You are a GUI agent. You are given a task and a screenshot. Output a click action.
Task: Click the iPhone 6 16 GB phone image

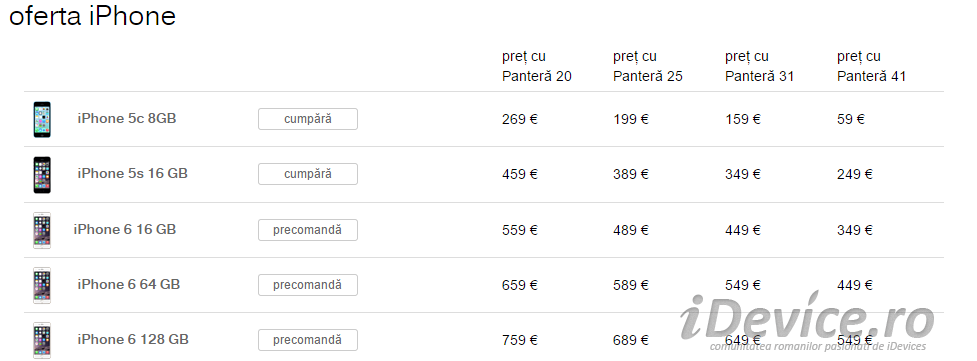click(x=42, y=230)
